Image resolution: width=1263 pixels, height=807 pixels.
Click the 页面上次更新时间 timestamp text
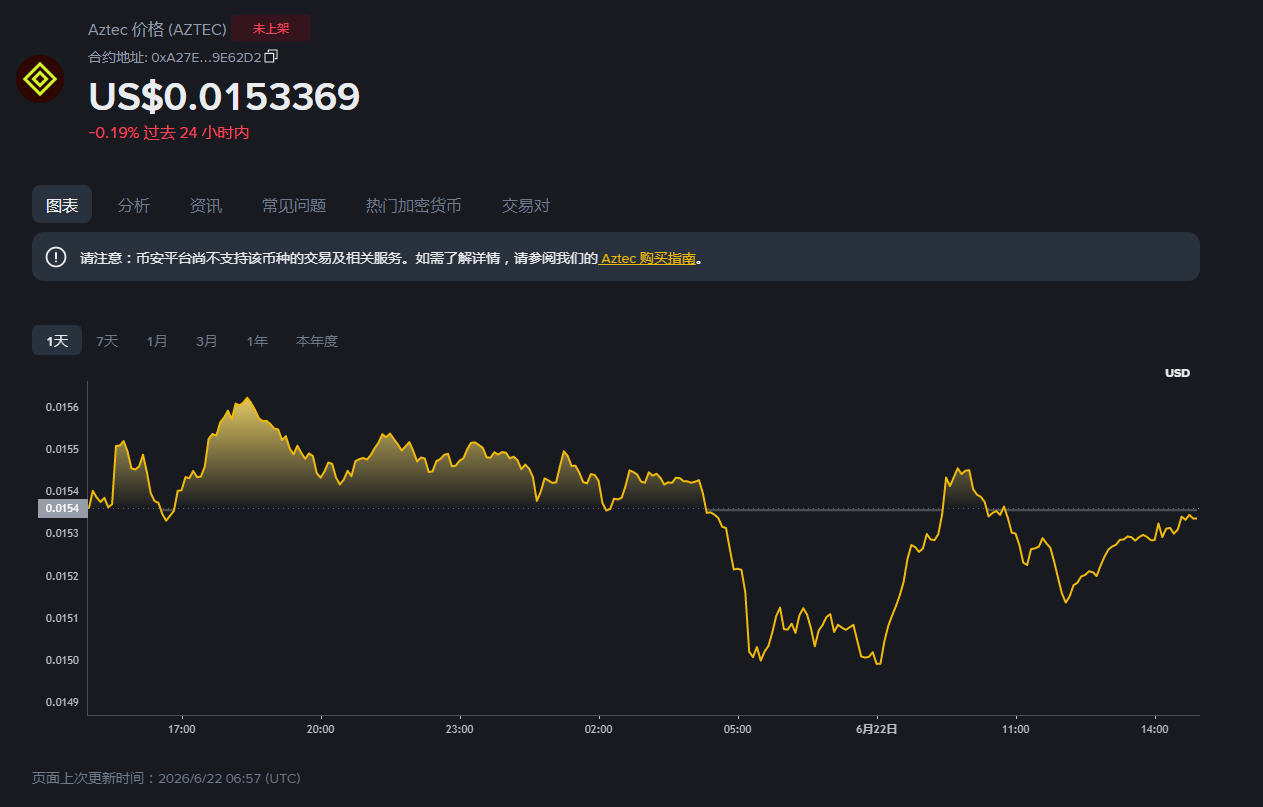[166, 778]
